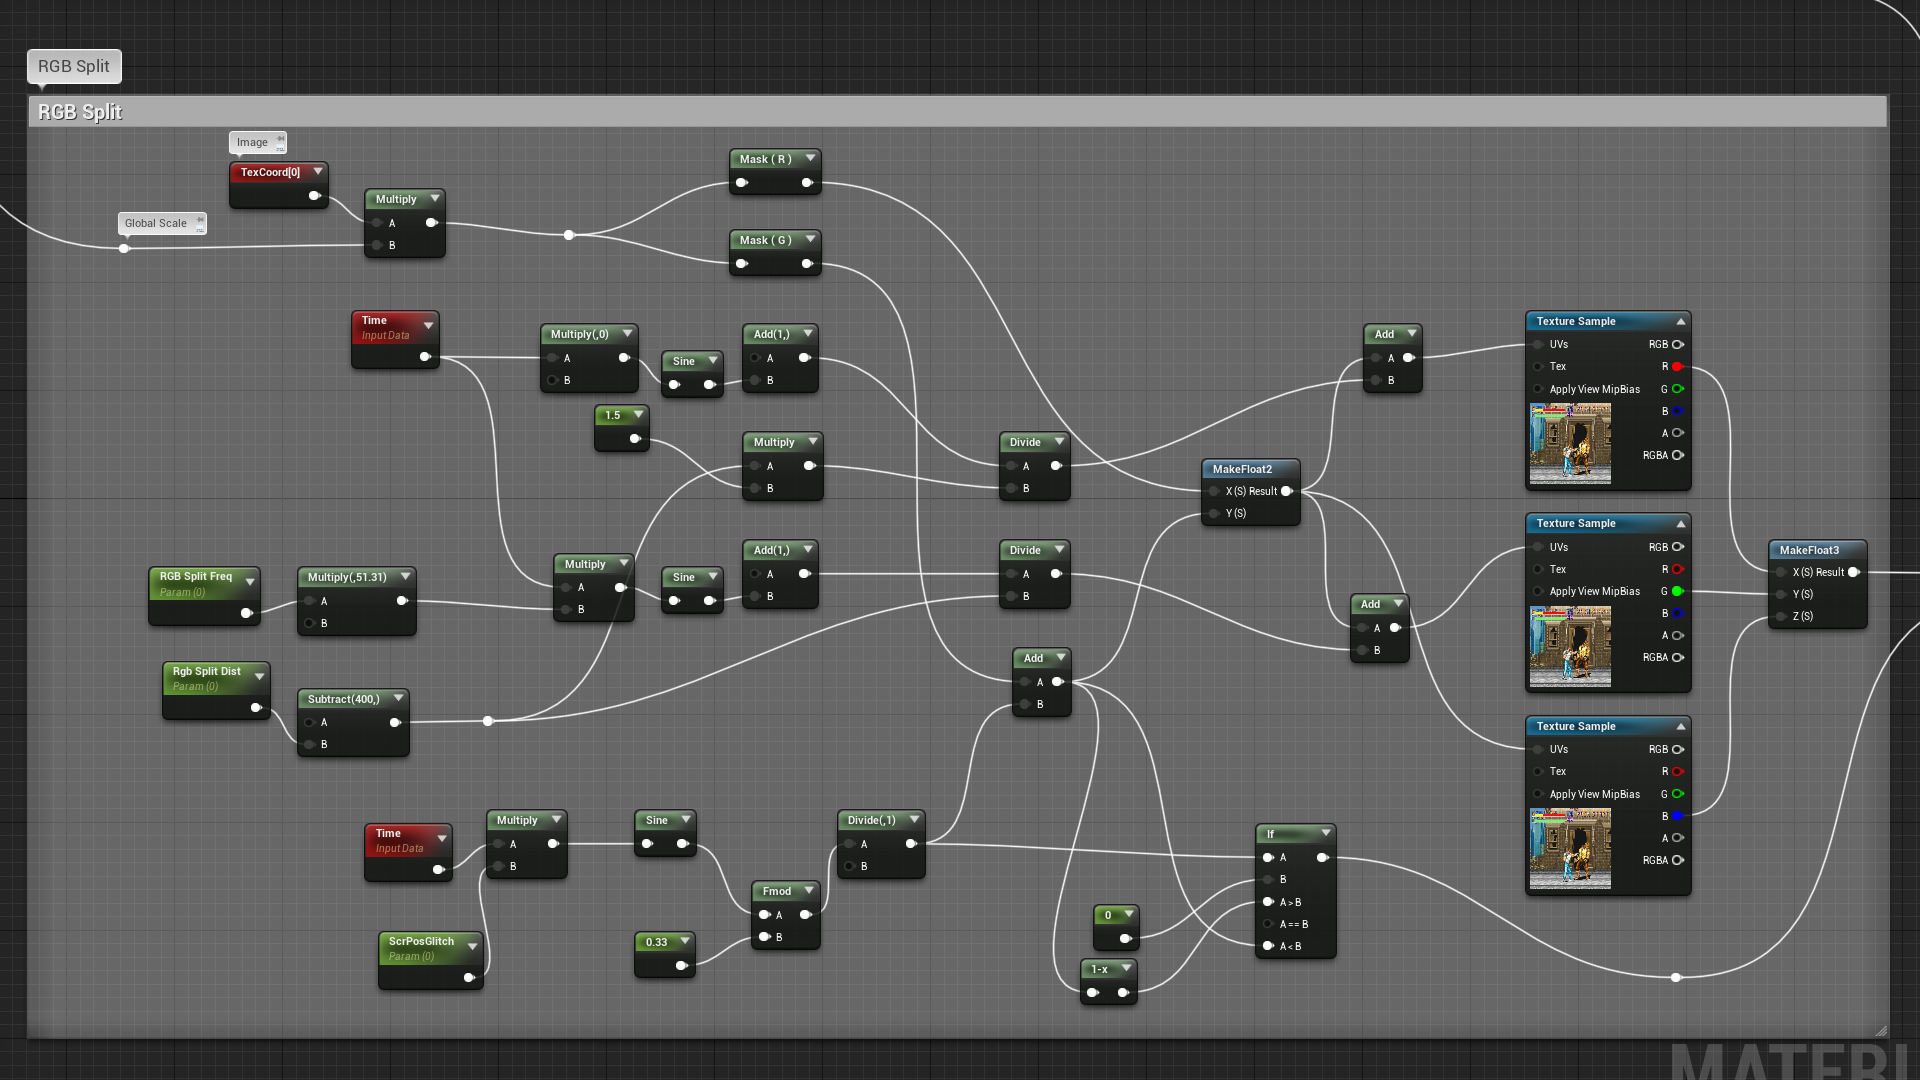Click the RGB Split comment bubble label
The width and height of the screenshot is (1920, 1080).
click(74, 66)
